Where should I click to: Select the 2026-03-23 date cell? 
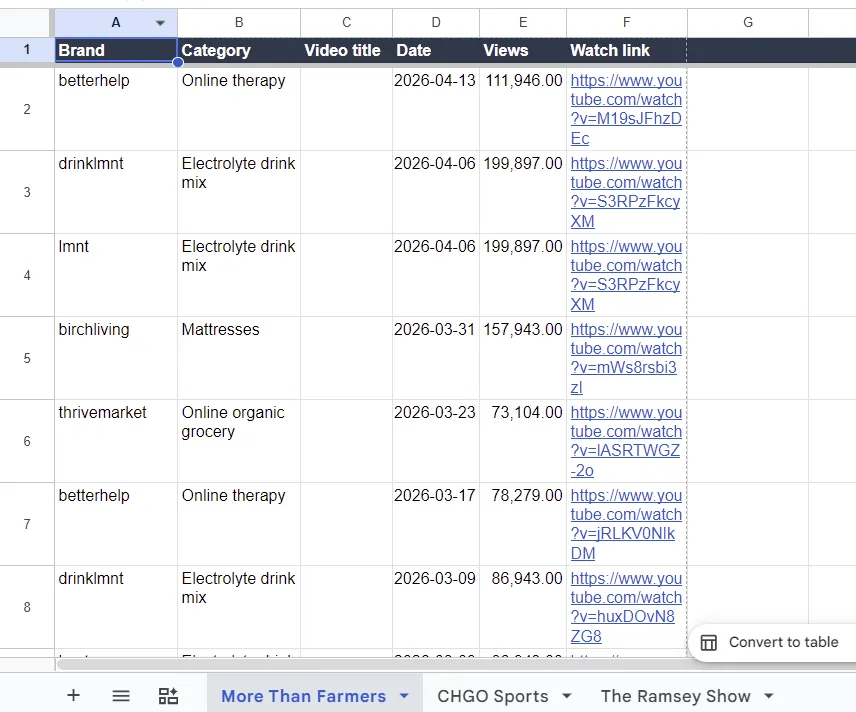coord(436,441)
